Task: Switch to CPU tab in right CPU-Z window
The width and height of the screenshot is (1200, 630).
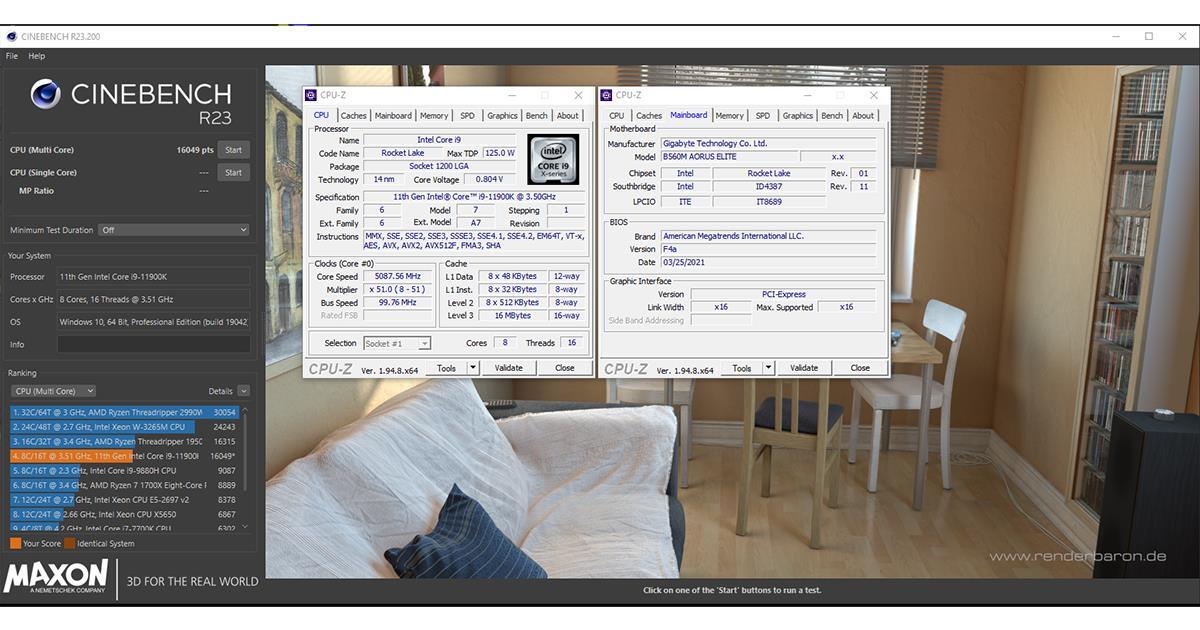Action: tap(617, 116)
